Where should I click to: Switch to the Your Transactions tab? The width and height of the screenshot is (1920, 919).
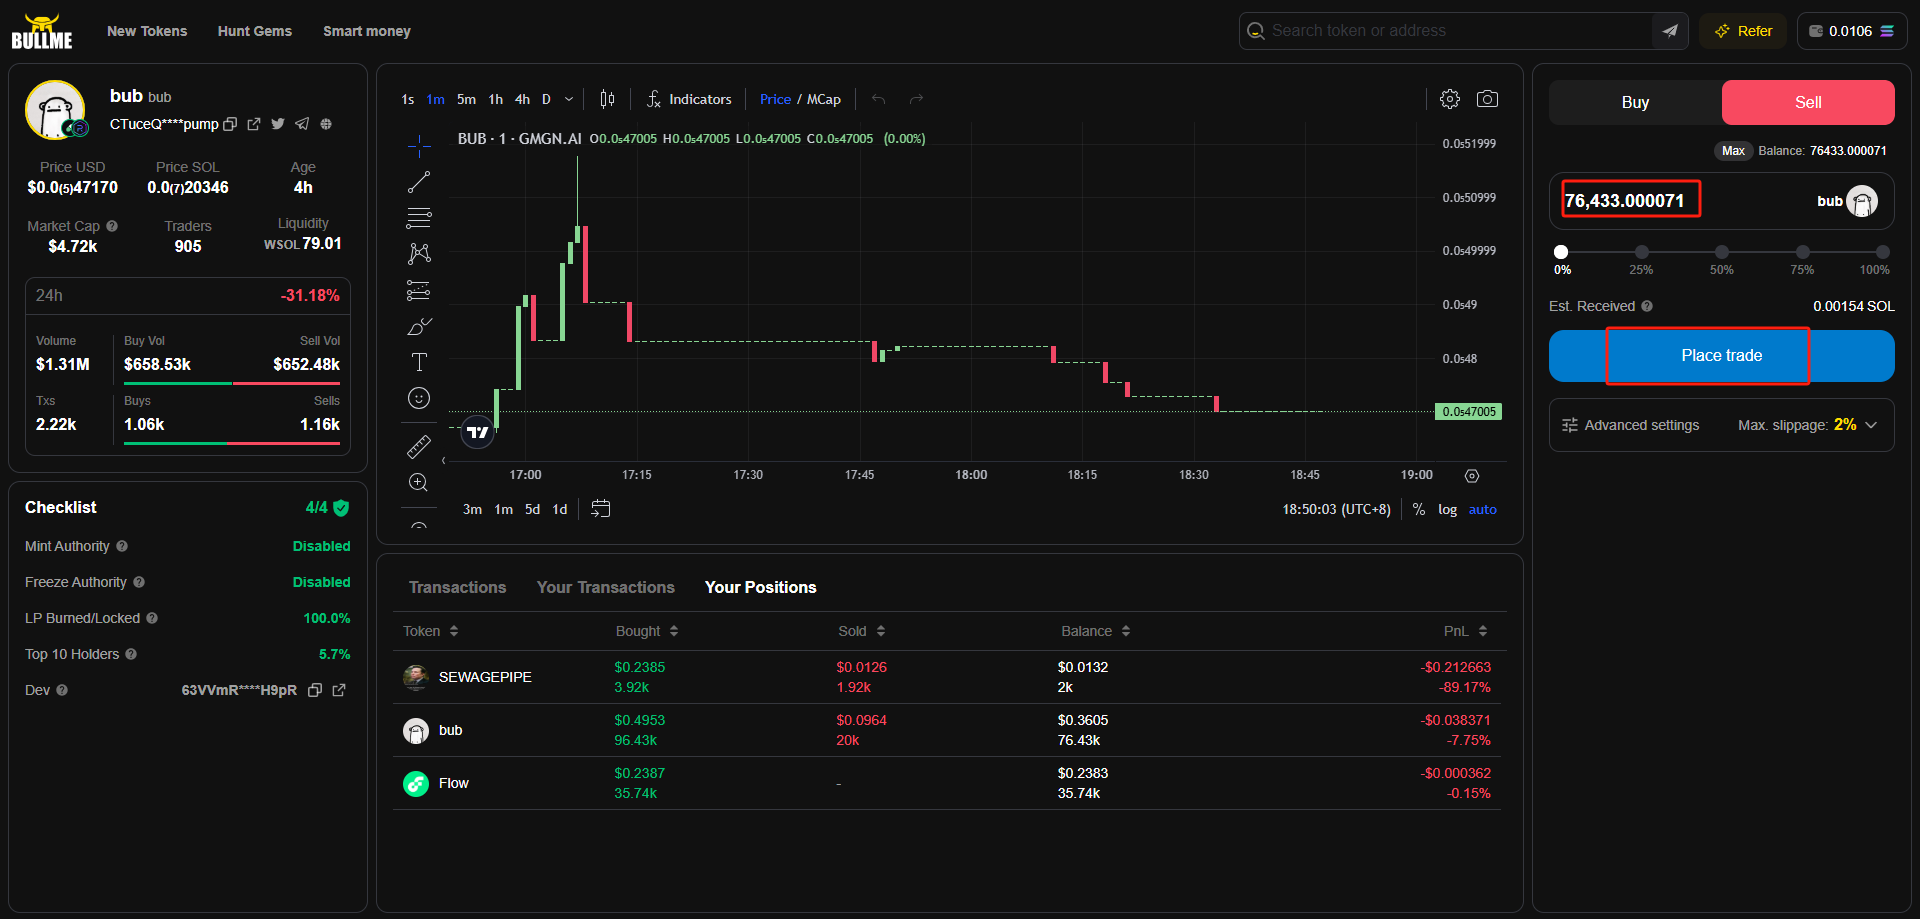click(x=605, y=587)
